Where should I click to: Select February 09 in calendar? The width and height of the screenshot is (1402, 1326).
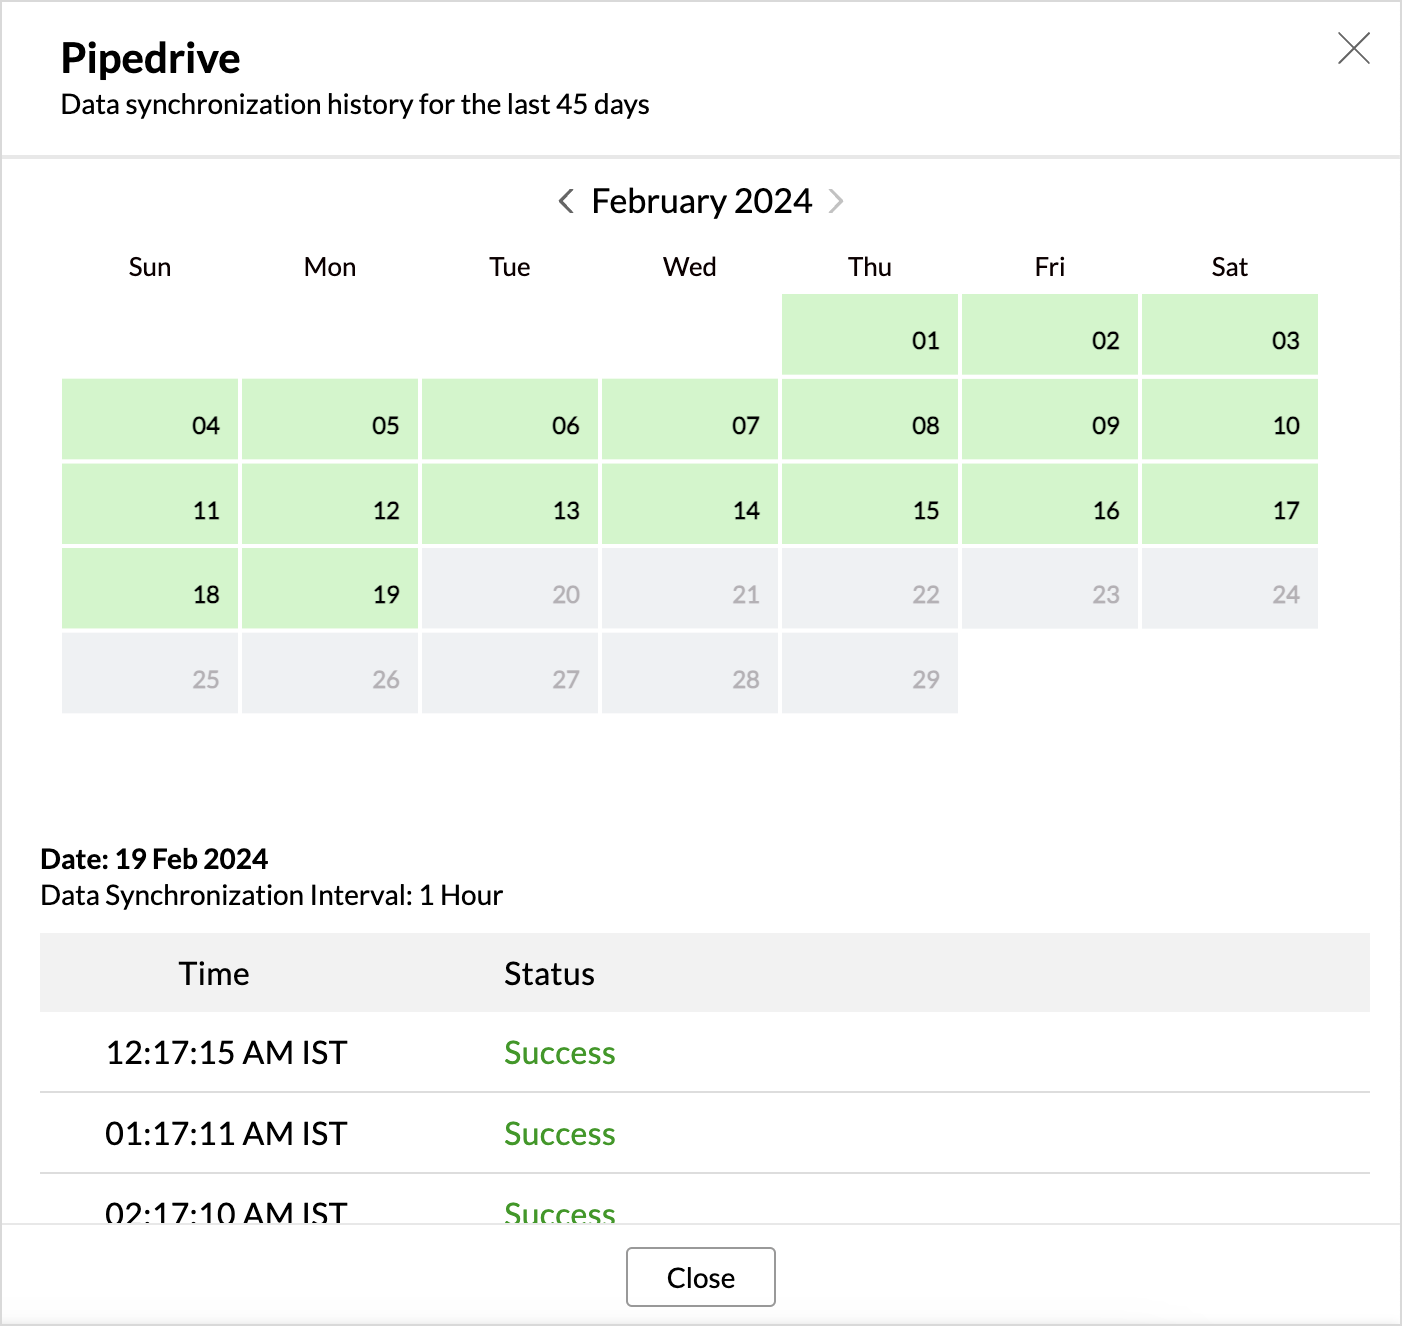pyautogui.click(x=1050, y=419)
